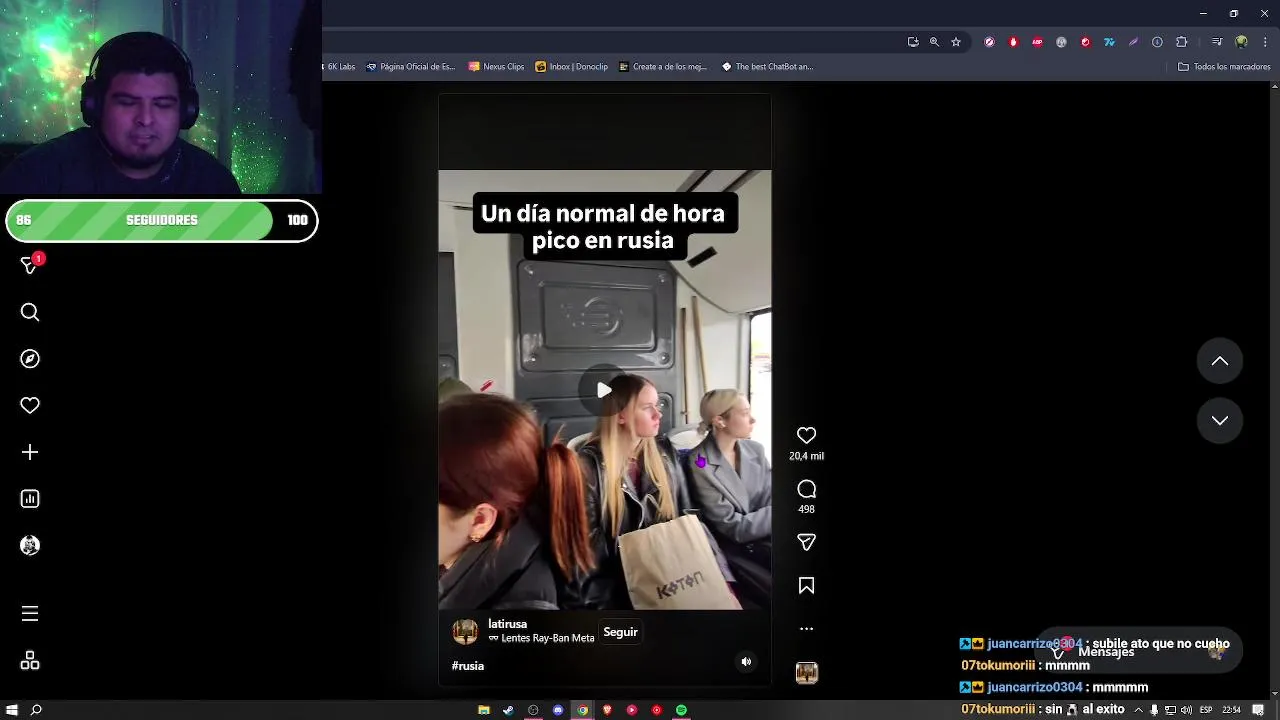Open latirusa profile picture

pos(465,631)
